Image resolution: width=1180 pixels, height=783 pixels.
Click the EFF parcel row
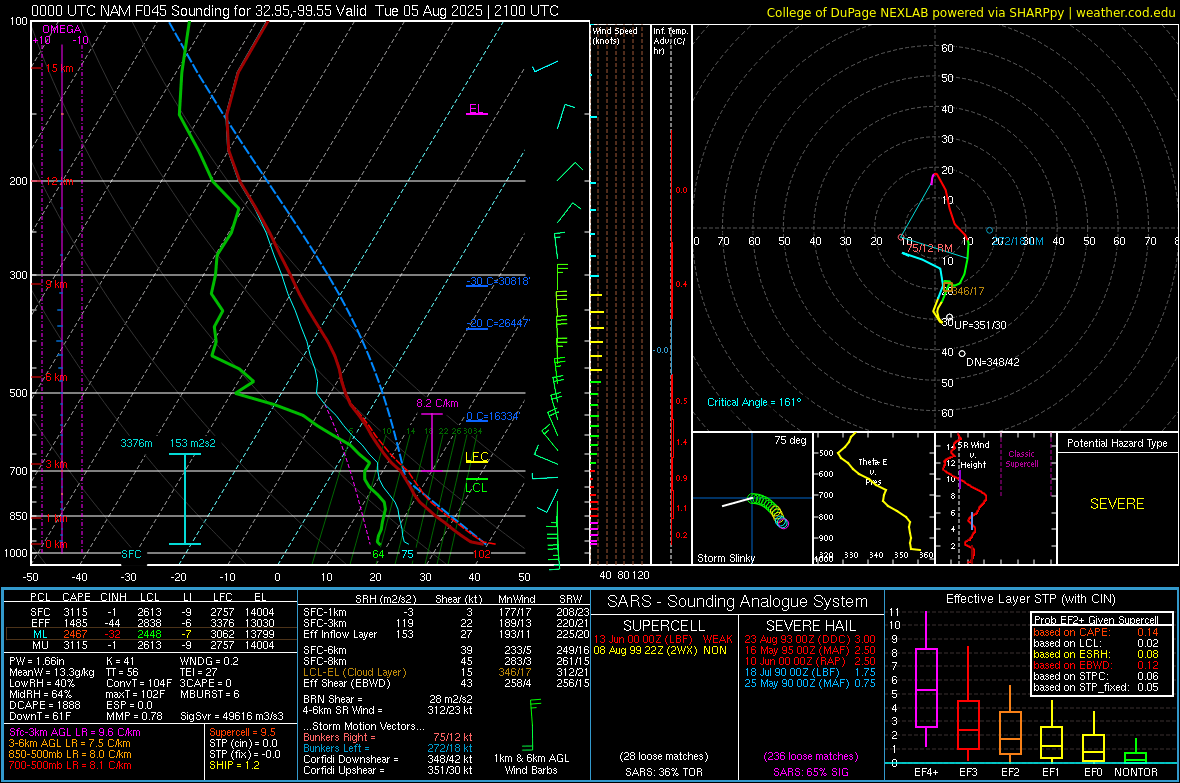click(151, 623)
